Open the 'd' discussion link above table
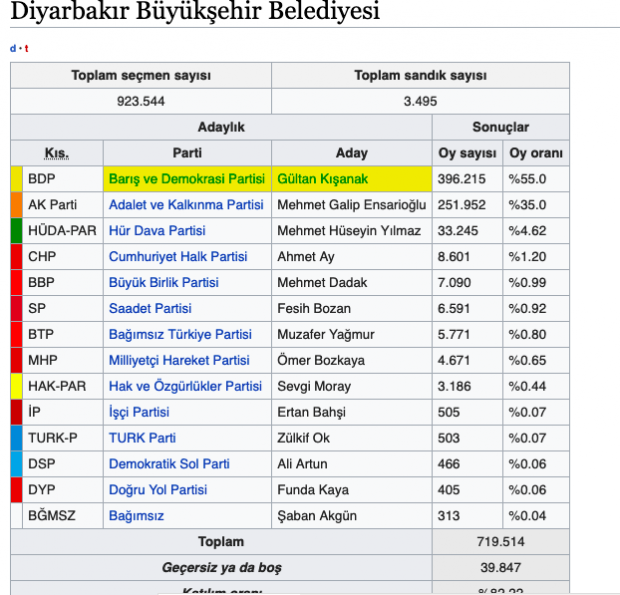The width and height of the screenshot is (620, 595). pos(13,48)
